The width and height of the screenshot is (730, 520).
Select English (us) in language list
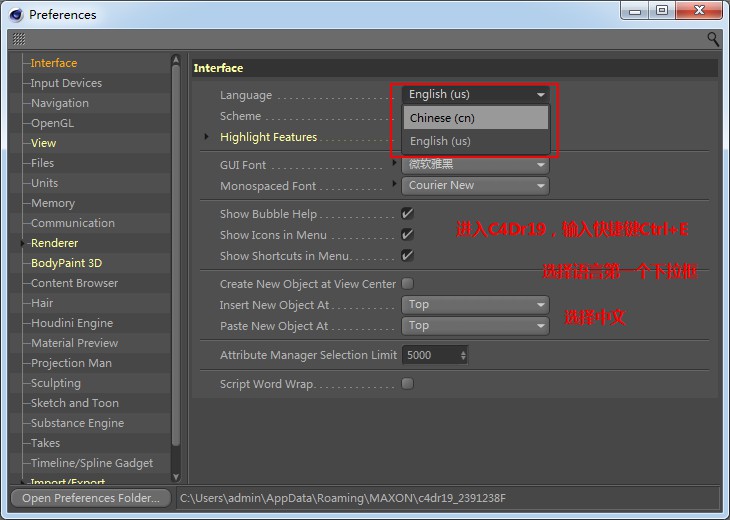[476, 142]
